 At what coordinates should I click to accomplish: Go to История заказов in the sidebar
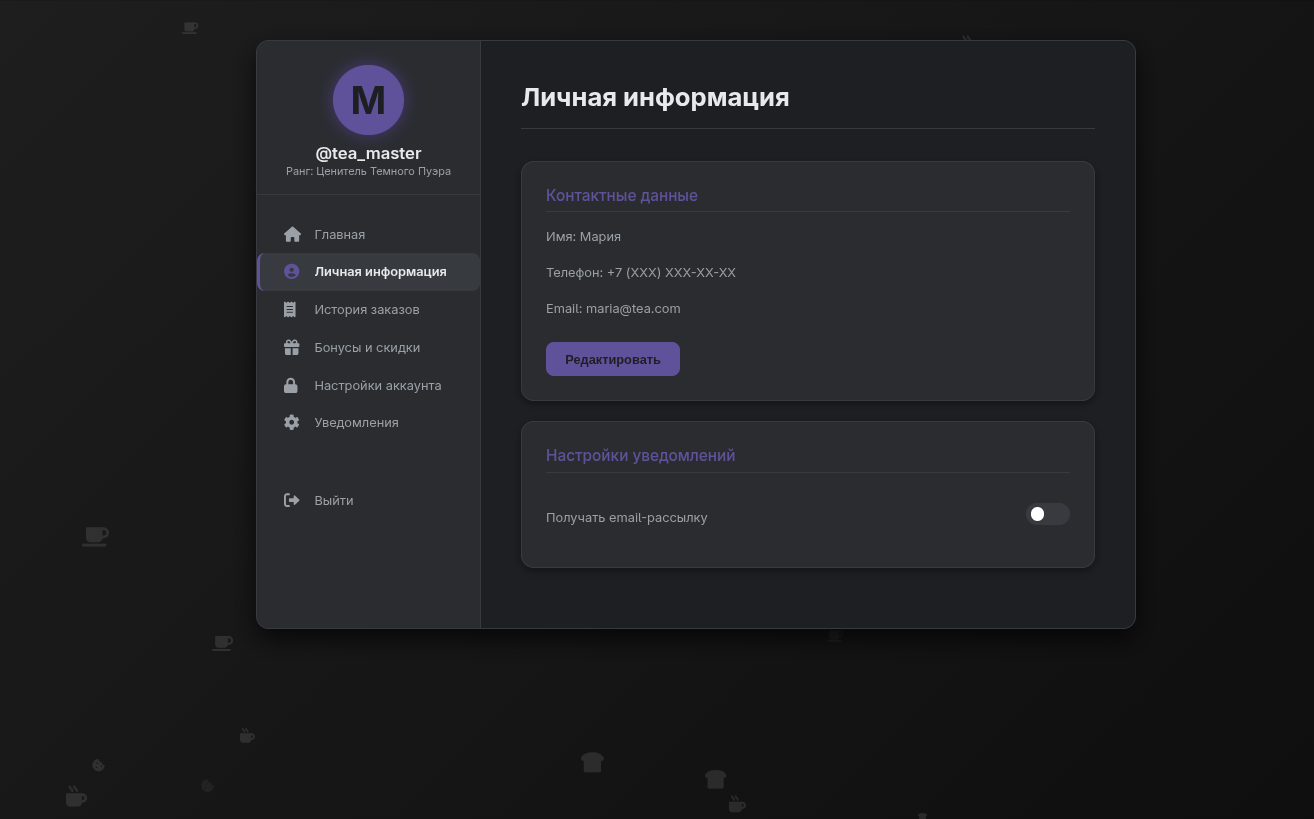pyautogui.click(x=367, y=310)
